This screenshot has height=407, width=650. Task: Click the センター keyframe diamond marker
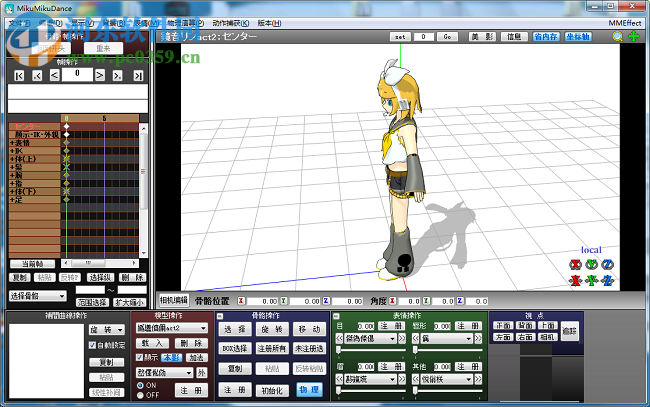(66, 126)
